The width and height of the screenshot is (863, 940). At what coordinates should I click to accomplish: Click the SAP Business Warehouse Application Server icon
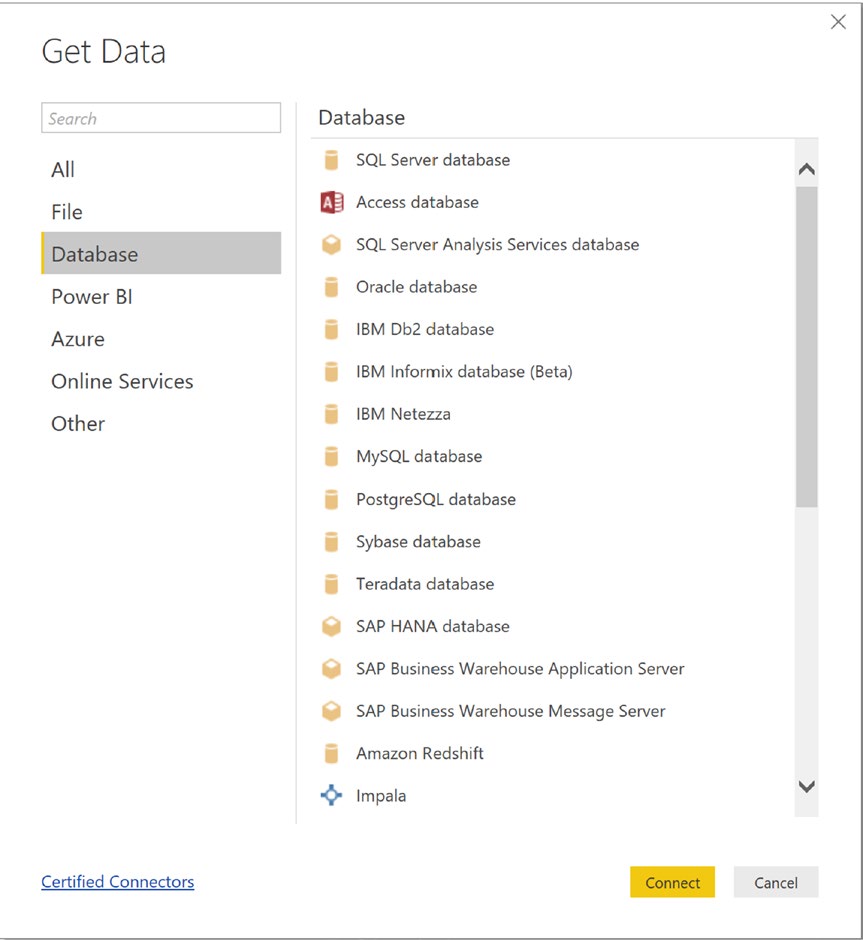(331, 669)
